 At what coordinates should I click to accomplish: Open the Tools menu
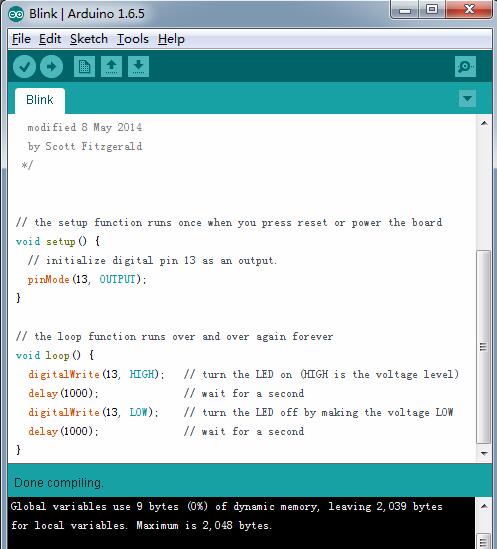click(132, 39)
